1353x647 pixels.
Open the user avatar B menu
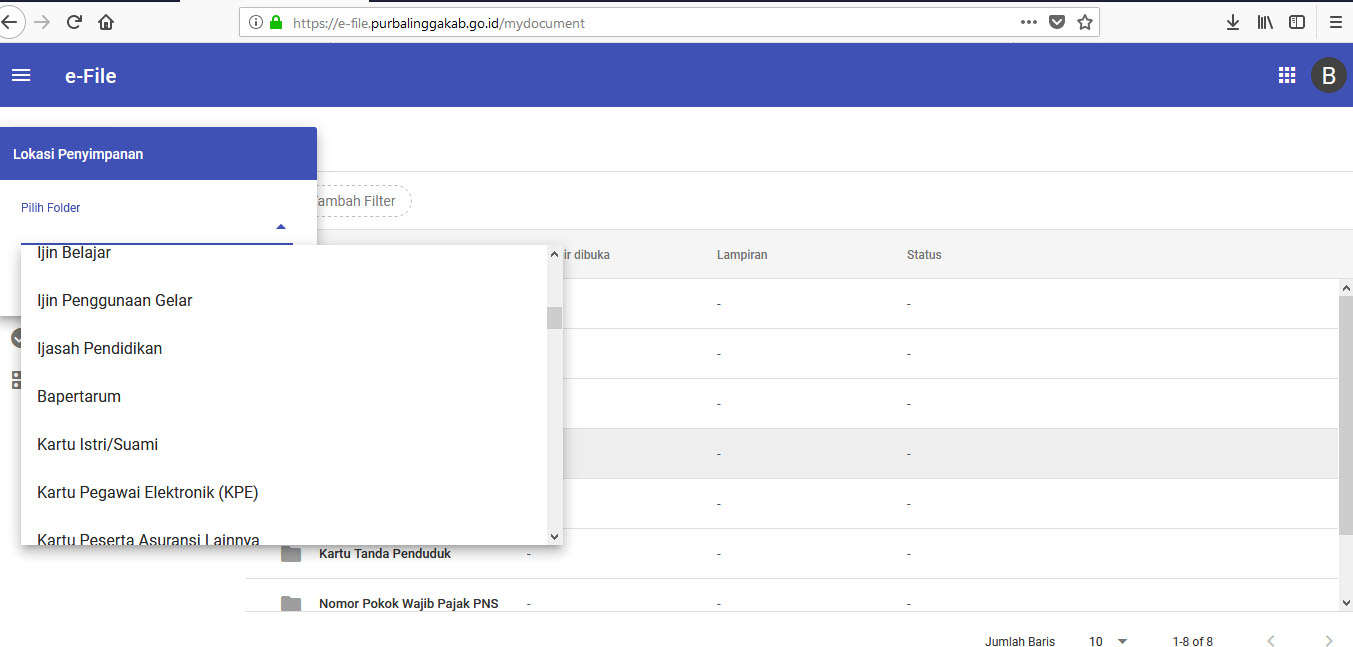tap(1329, 75)
